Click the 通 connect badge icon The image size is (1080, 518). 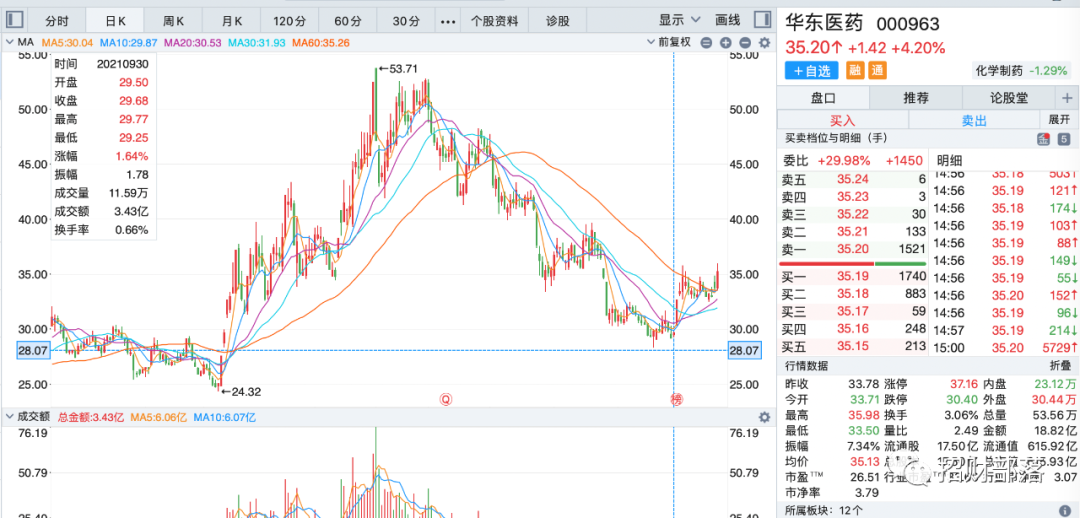point(877,70)
